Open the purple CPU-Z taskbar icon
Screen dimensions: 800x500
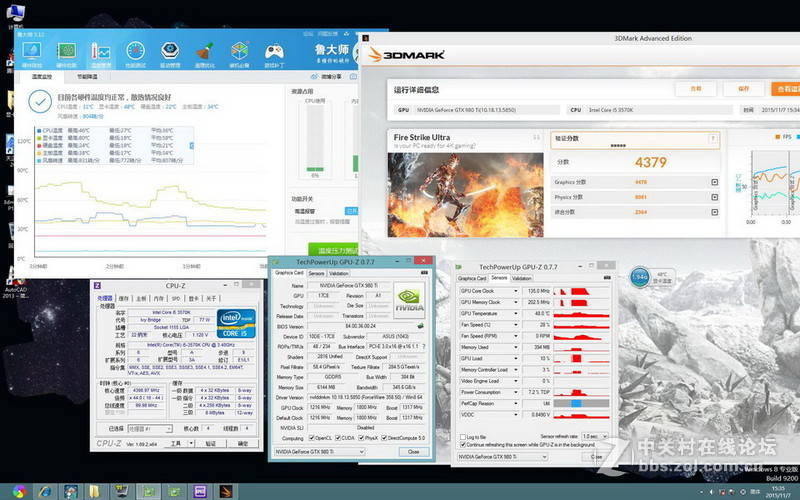pos(200,491)
